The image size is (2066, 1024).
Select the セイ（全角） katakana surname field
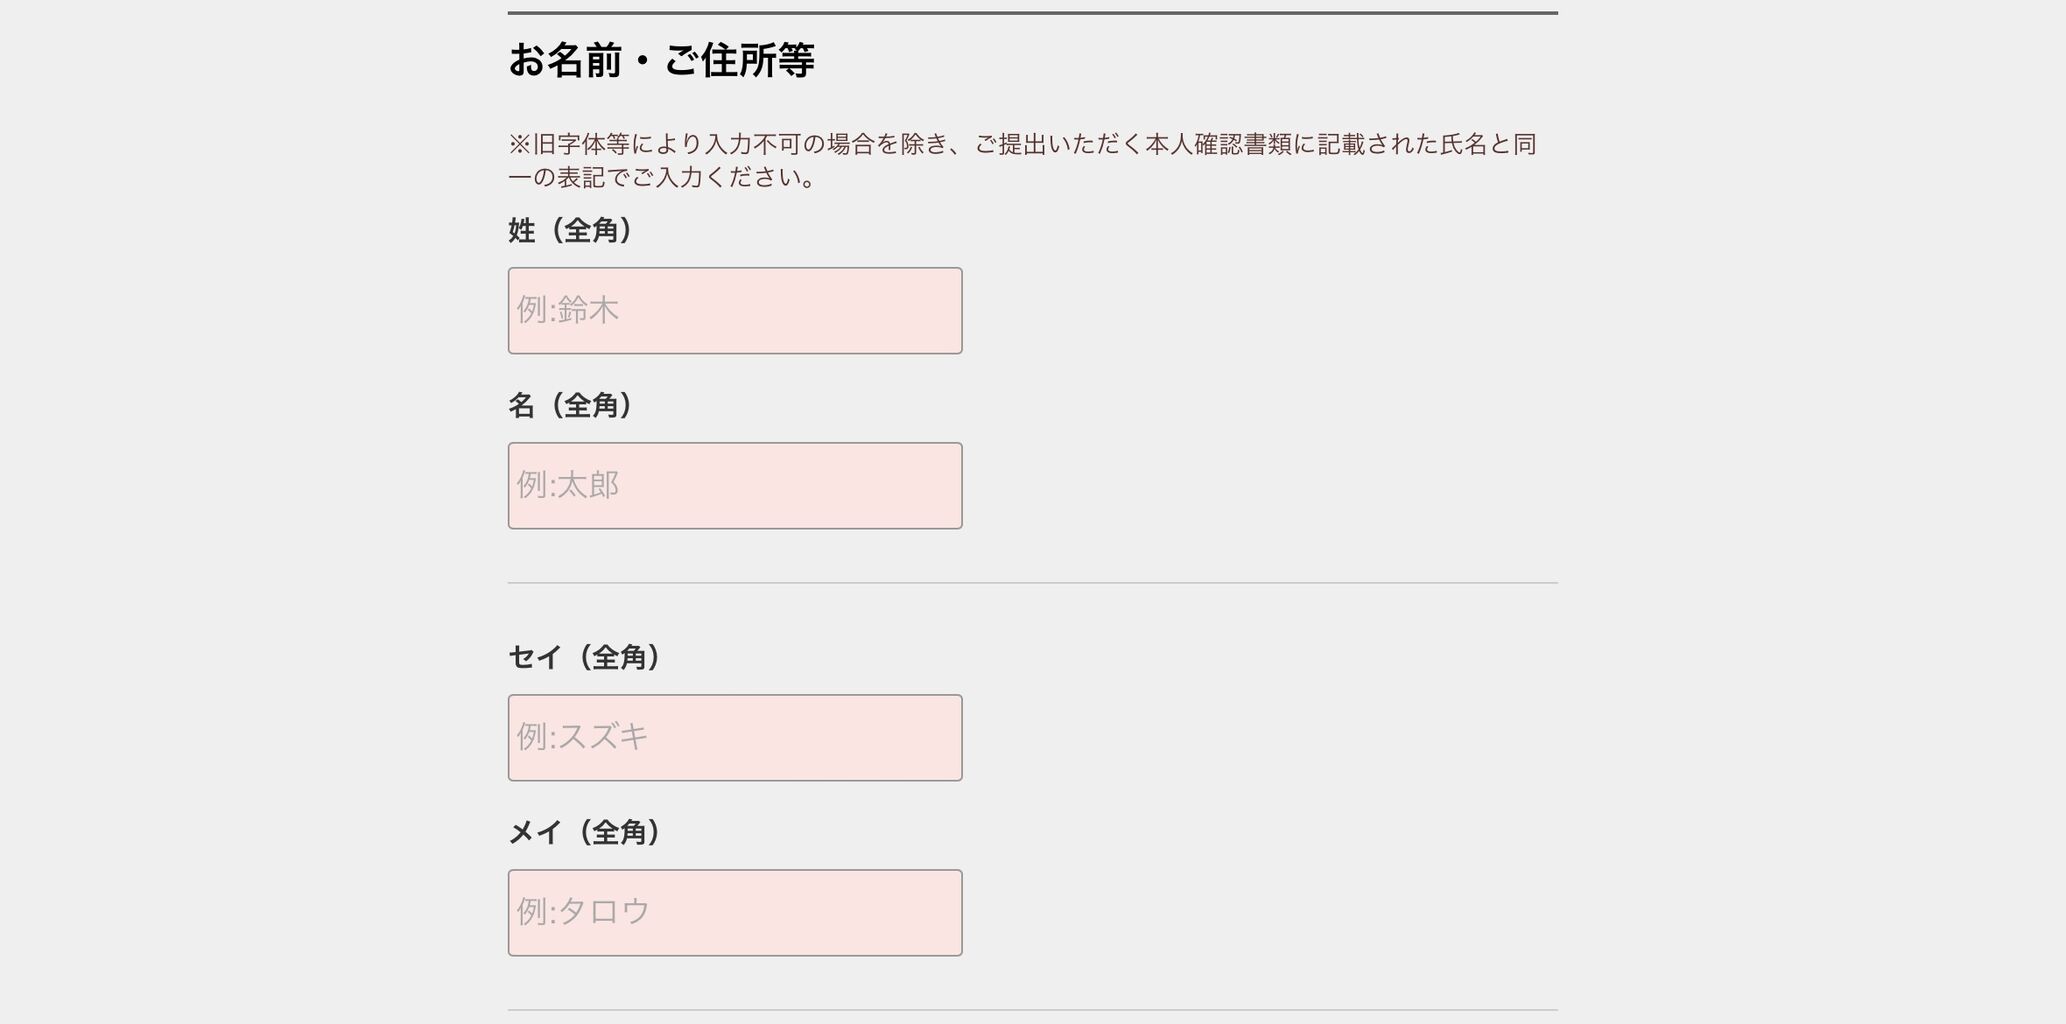(x=735, y=738)
